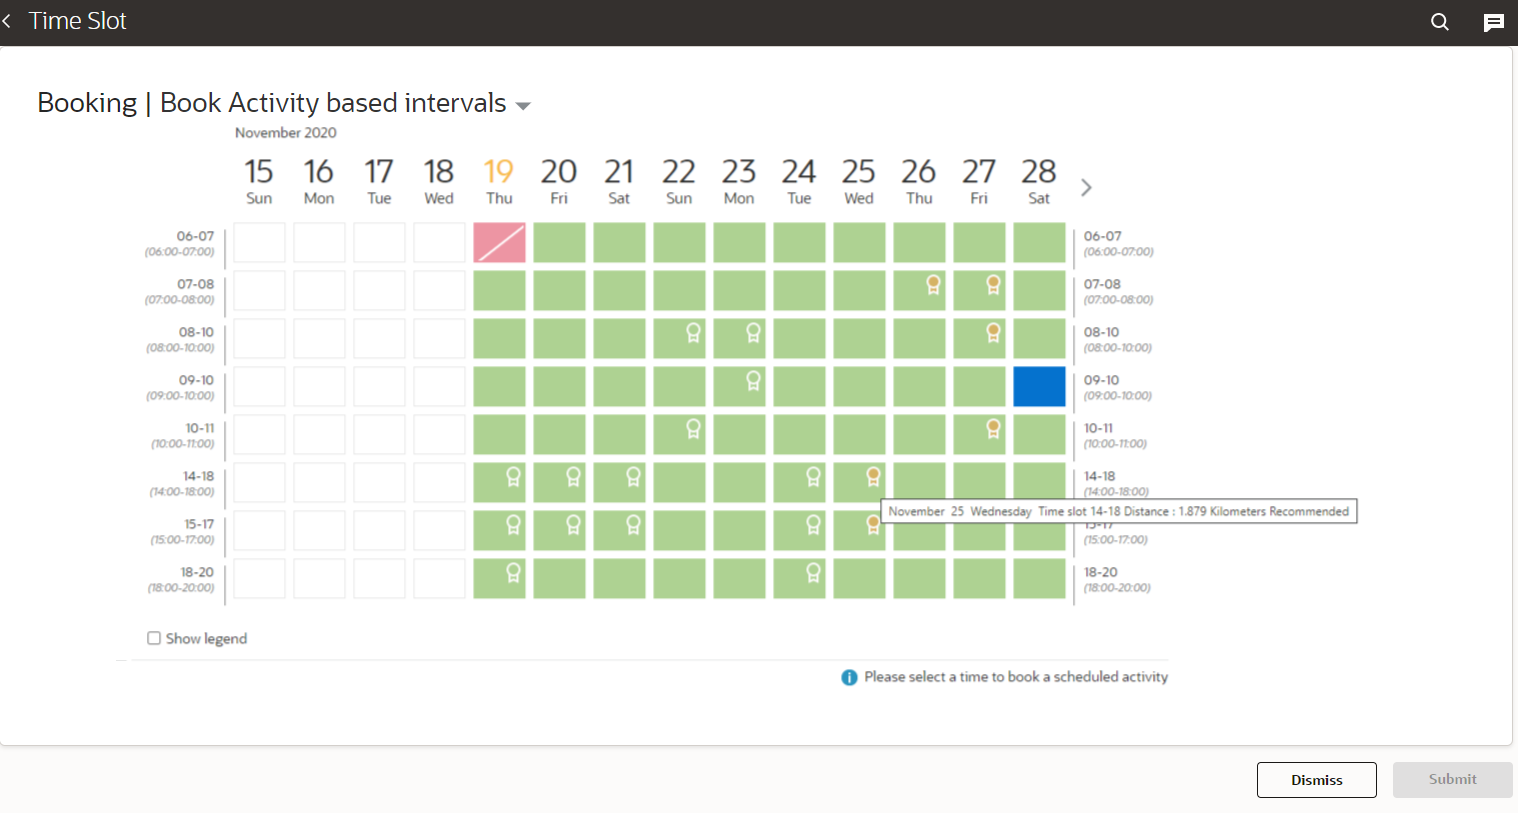Expand the Book Activity based intervals dropdown

tap(523, 105)
